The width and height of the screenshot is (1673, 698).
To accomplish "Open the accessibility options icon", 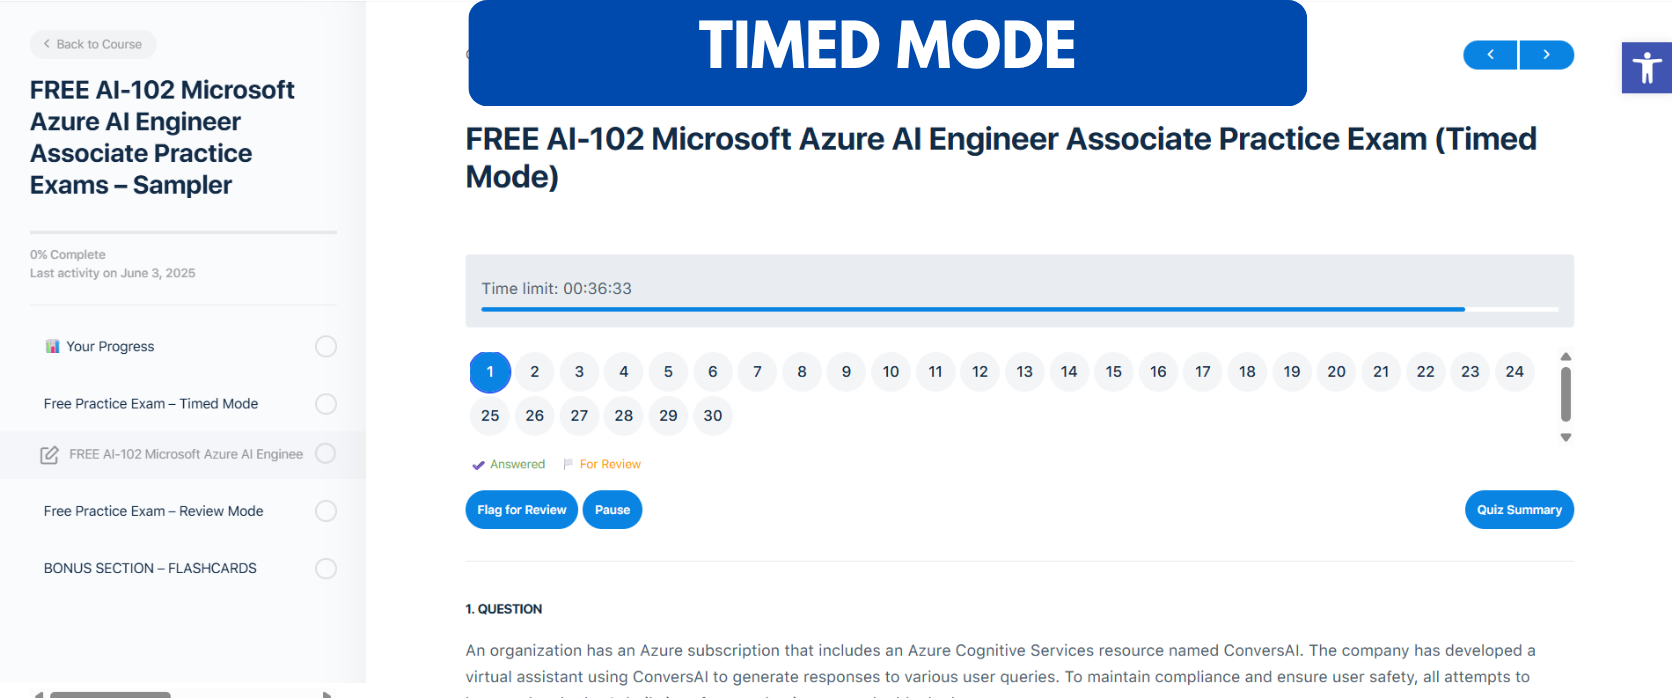I will click(x=1645, y=67).
